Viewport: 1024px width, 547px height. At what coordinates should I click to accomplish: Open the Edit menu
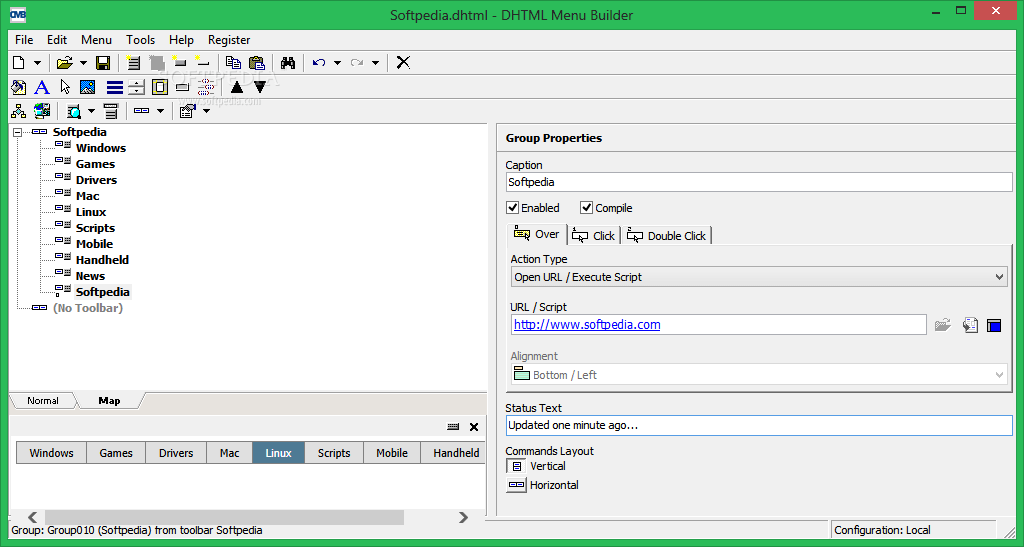[57, 40]
